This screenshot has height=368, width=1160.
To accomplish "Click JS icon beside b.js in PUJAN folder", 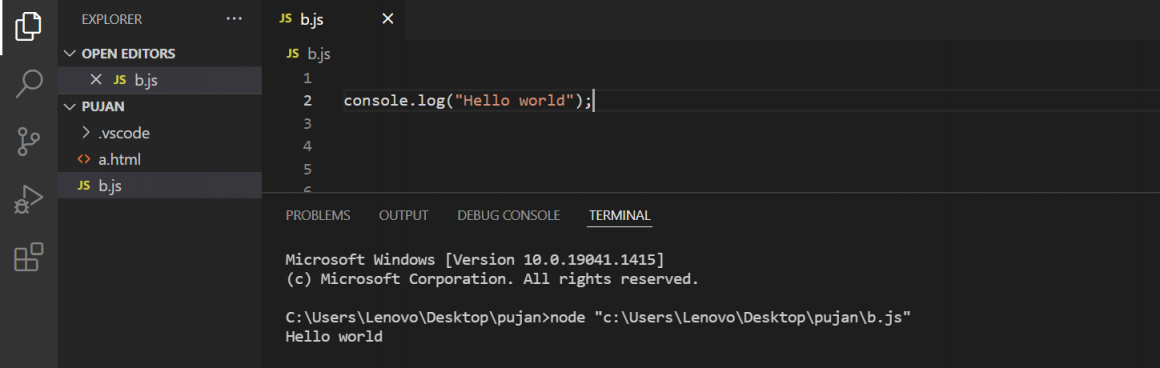I will point(84,186).
